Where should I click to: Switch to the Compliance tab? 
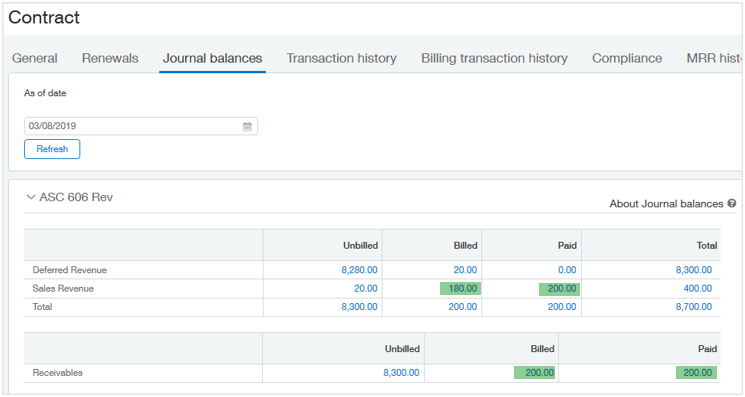tap(627, 58)
